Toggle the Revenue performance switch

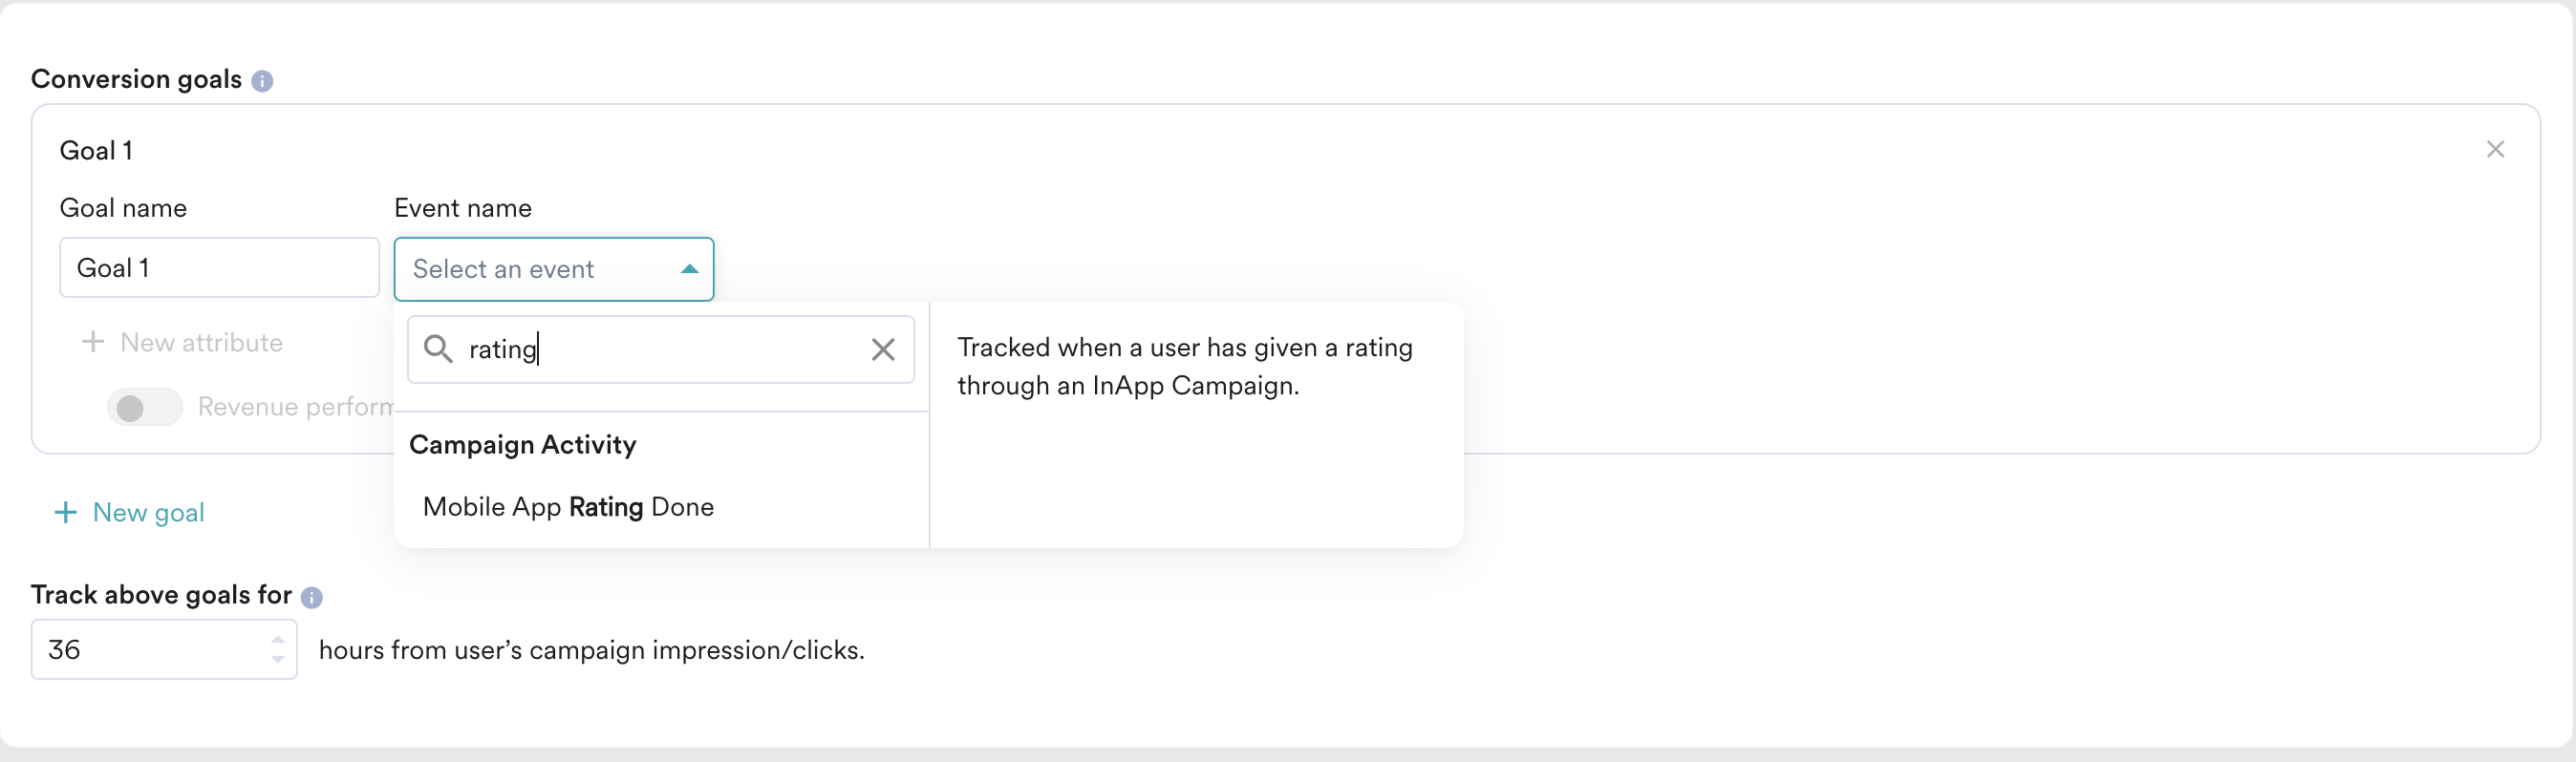click(x=145, y=407)
